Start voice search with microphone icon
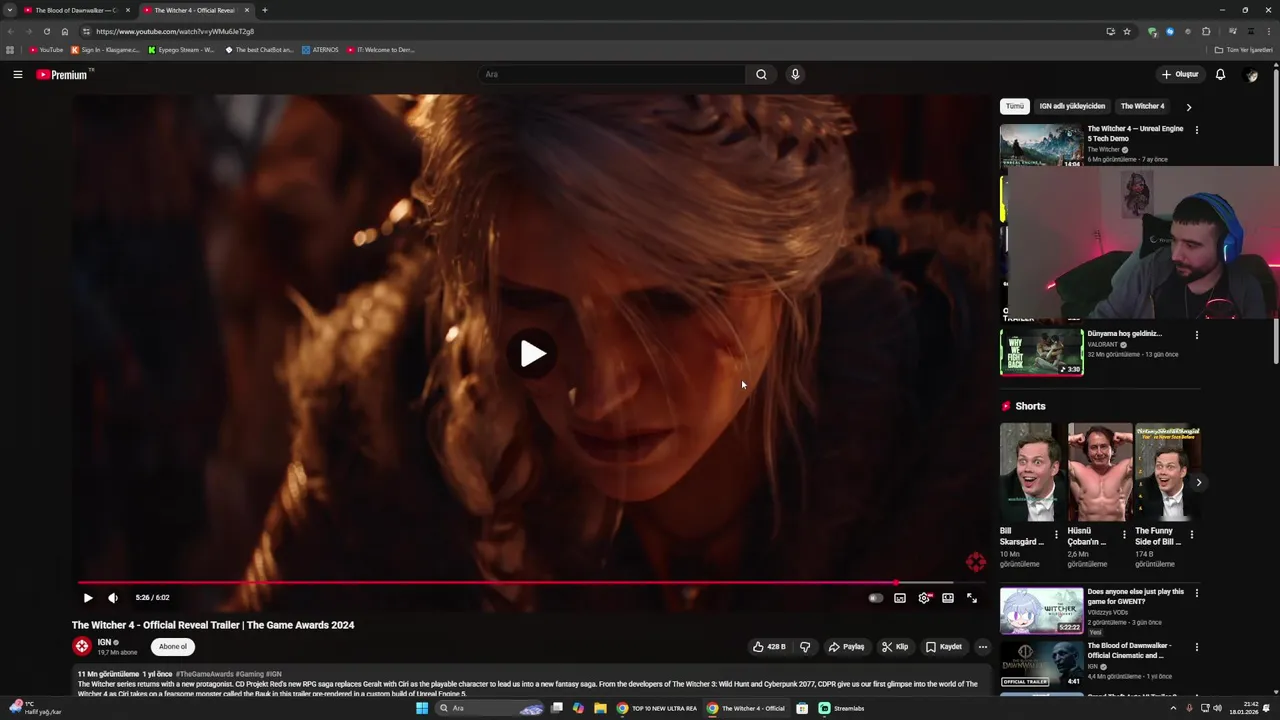1280x720 pixels. tap(795, 74)
